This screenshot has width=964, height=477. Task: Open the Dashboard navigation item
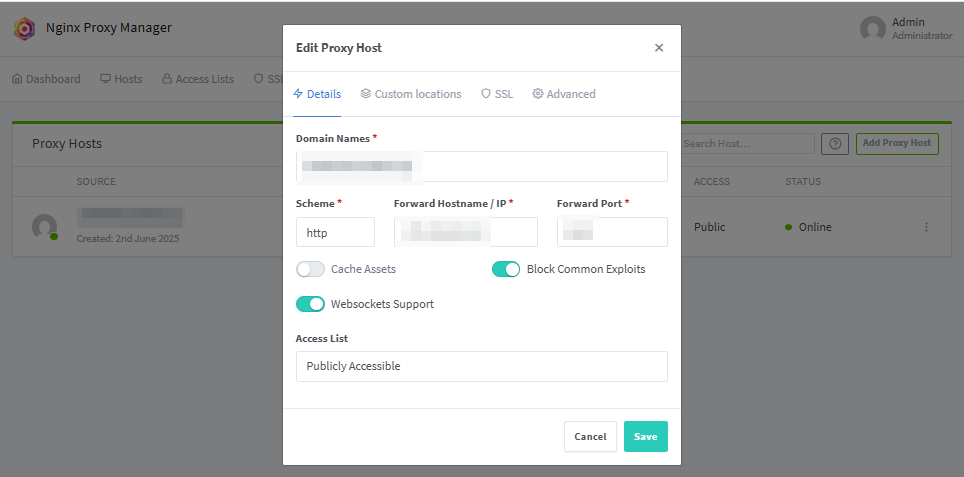coord(47,79)
